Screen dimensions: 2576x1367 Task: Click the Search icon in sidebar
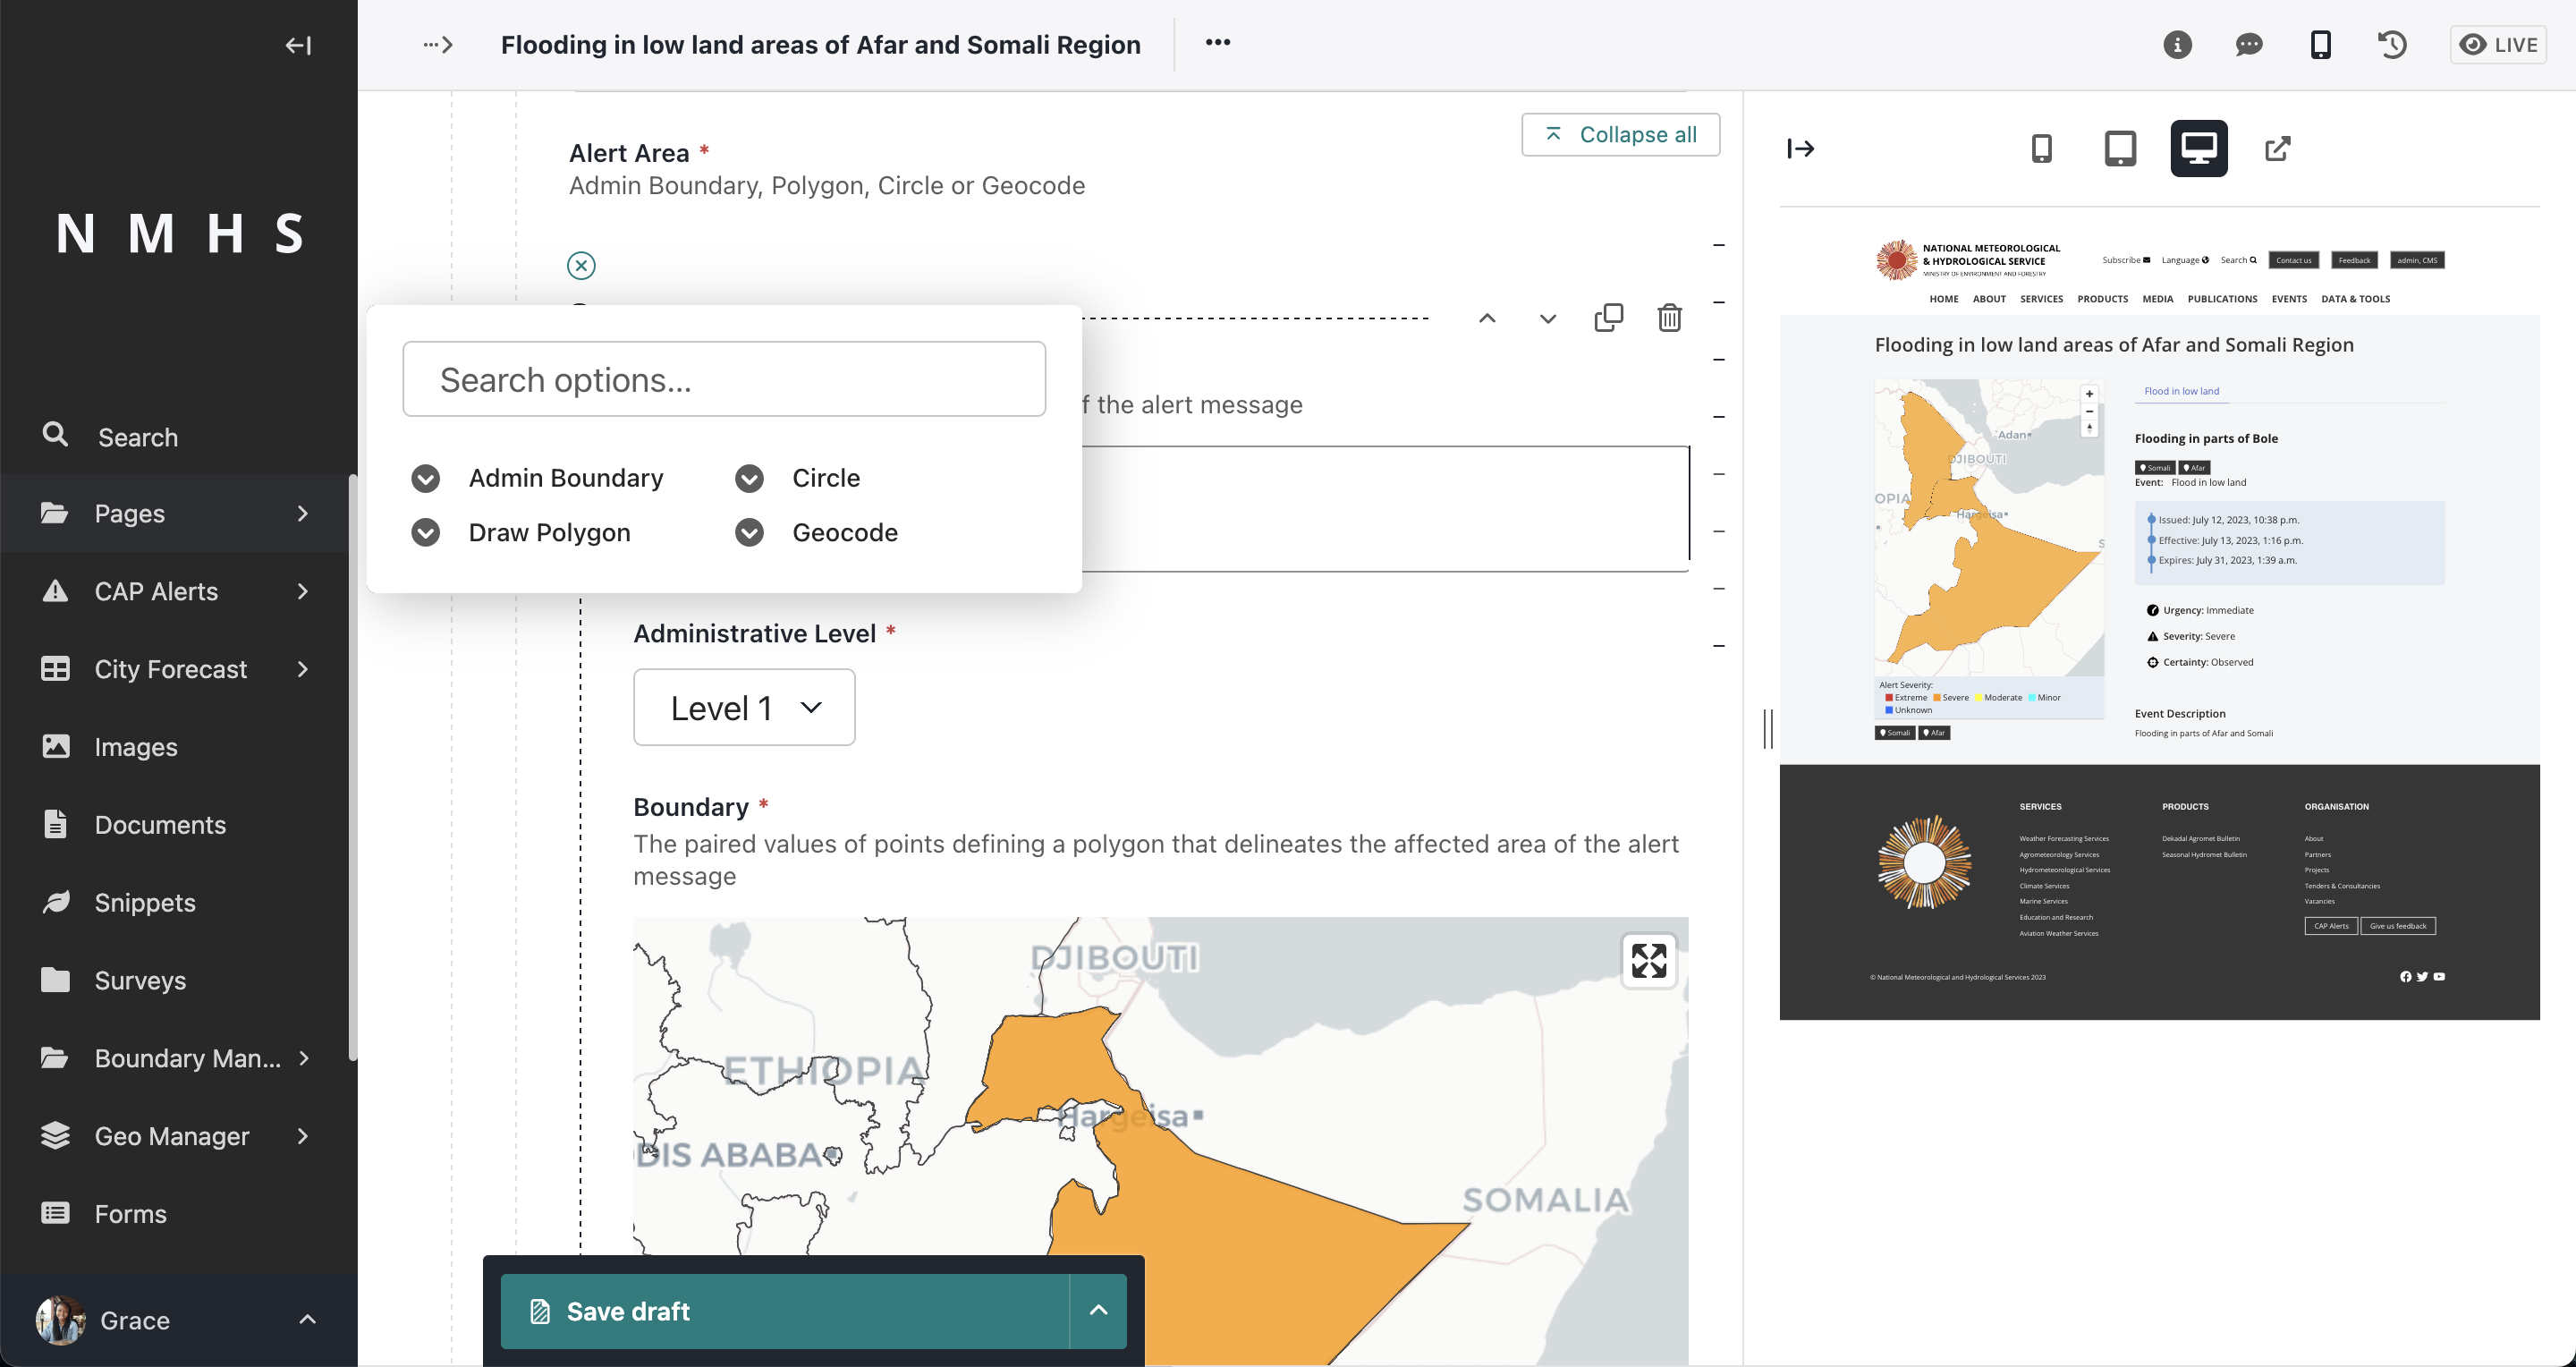(53, 435)
